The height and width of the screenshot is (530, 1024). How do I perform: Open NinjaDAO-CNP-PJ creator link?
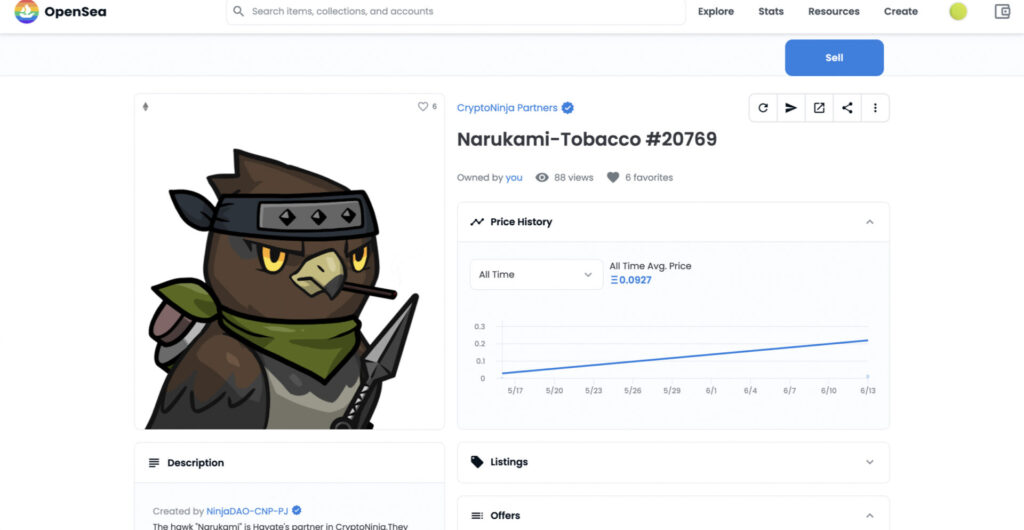pyautogui.click(x=248, y=511)
